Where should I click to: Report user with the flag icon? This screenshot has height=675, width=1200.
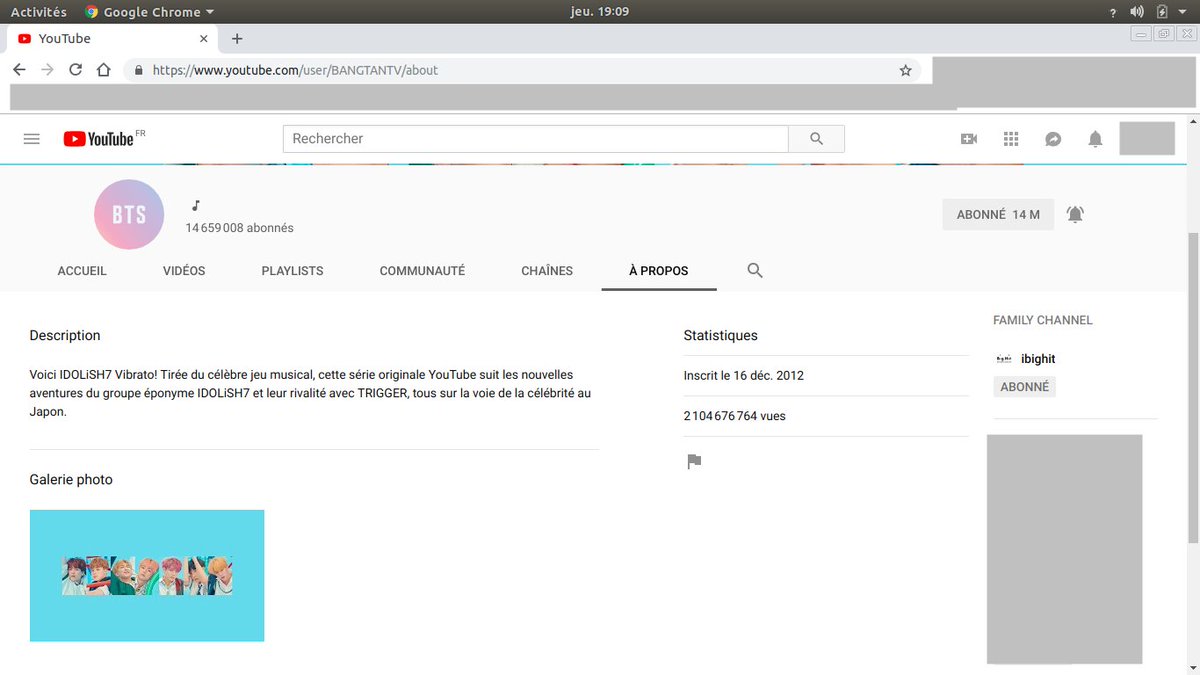[694, 461]
